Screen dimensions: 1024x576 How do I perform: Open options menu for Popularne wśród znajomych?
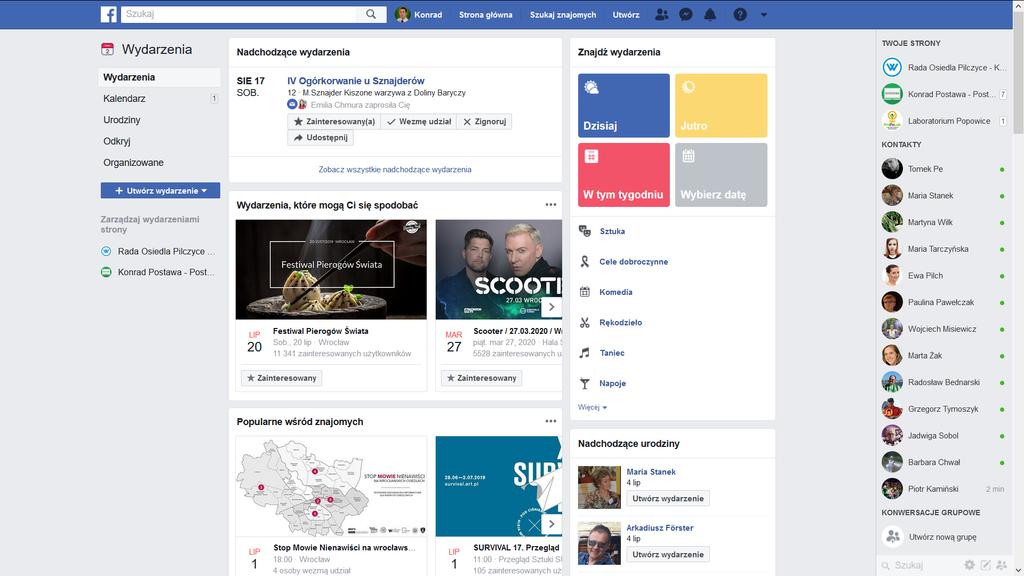(551, 421)
